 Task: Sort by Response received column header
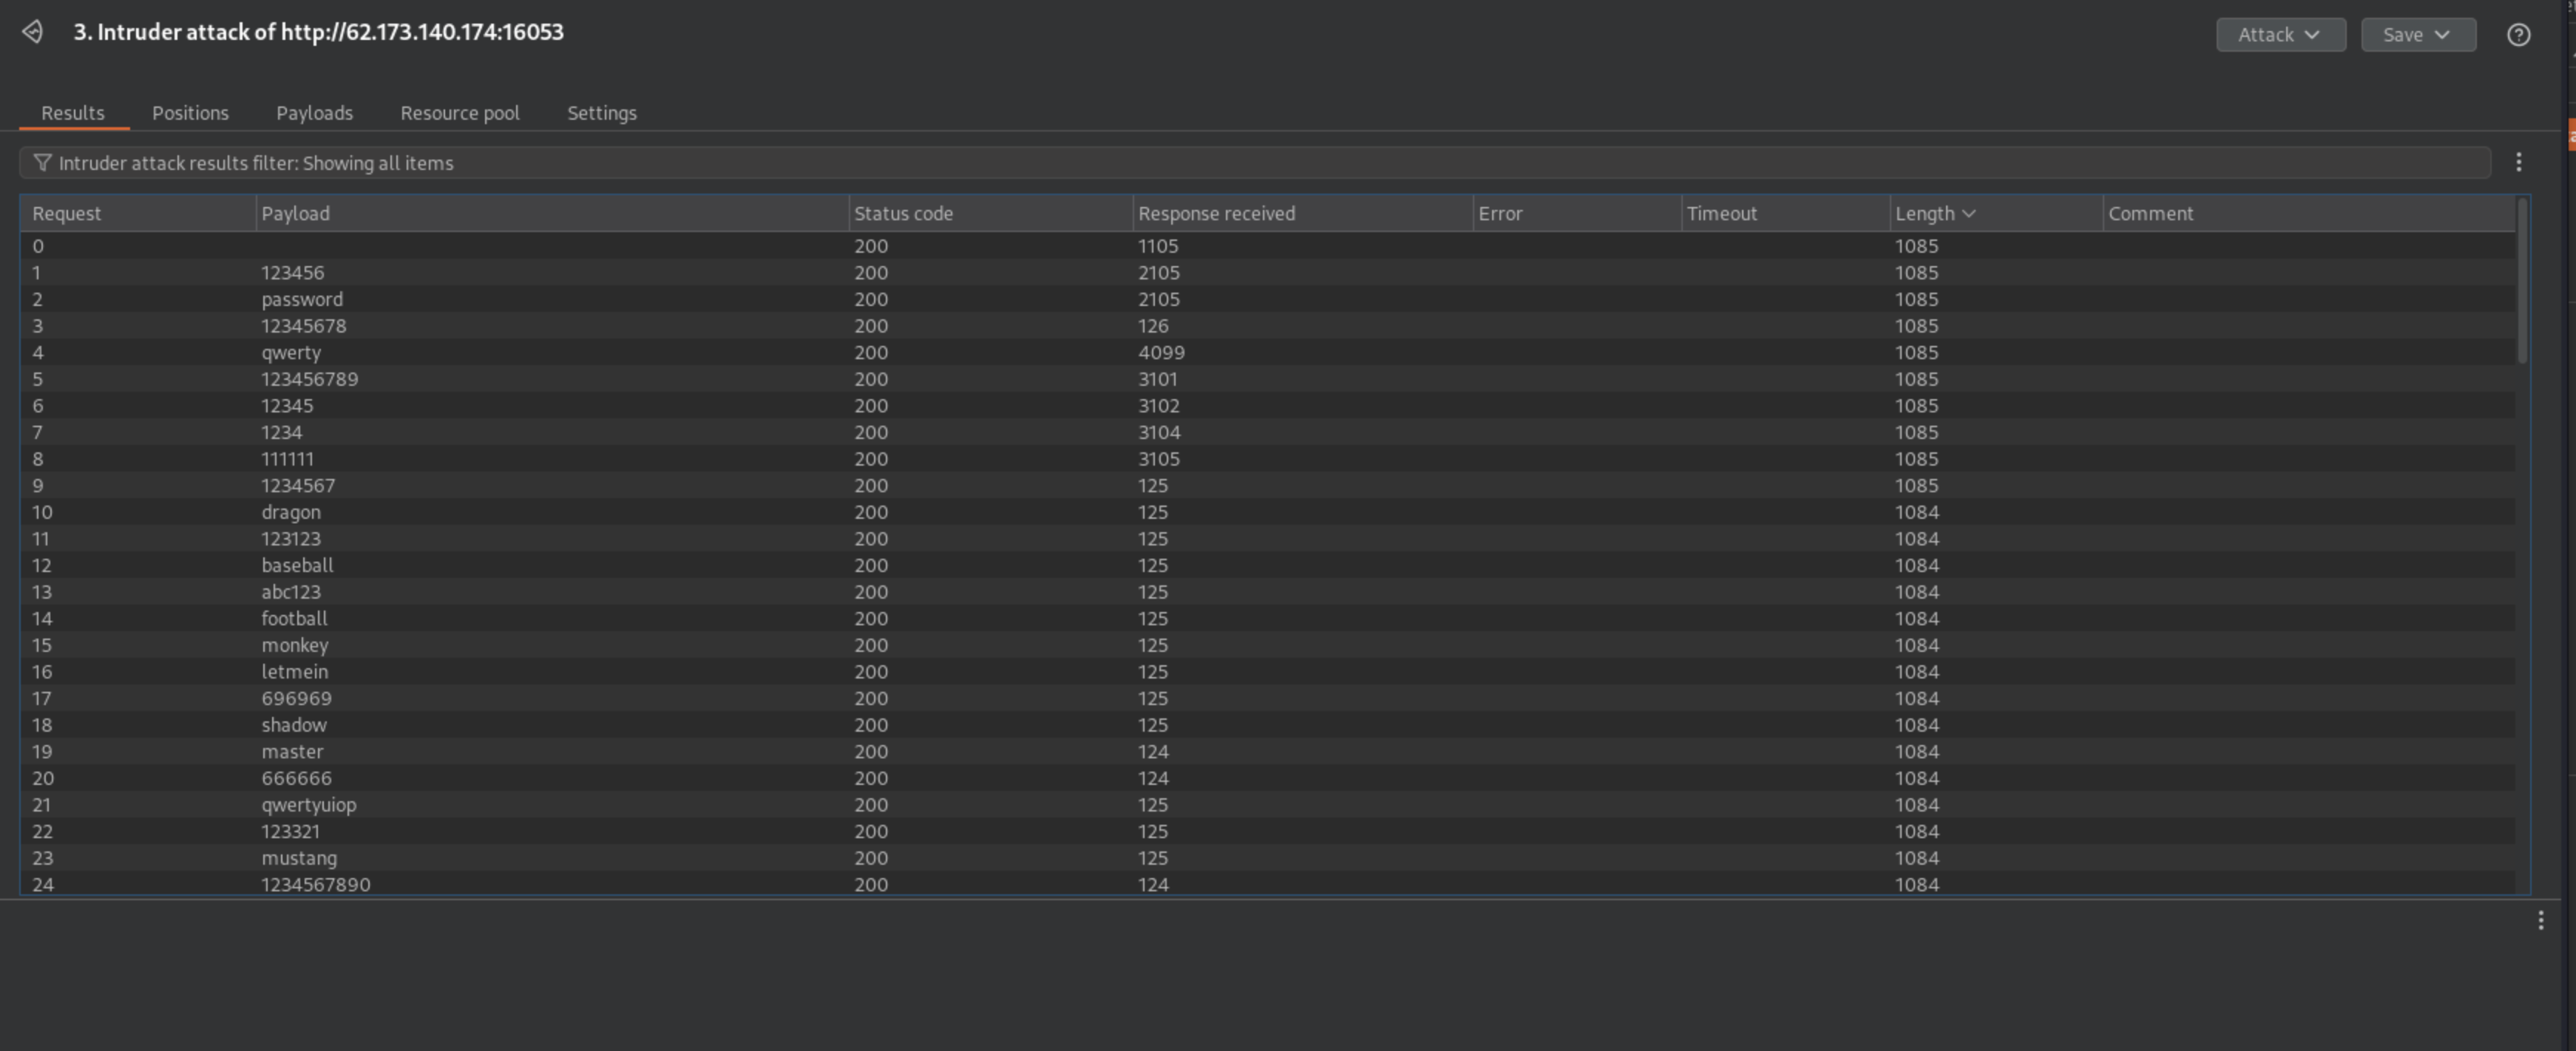pos(1216,213)
